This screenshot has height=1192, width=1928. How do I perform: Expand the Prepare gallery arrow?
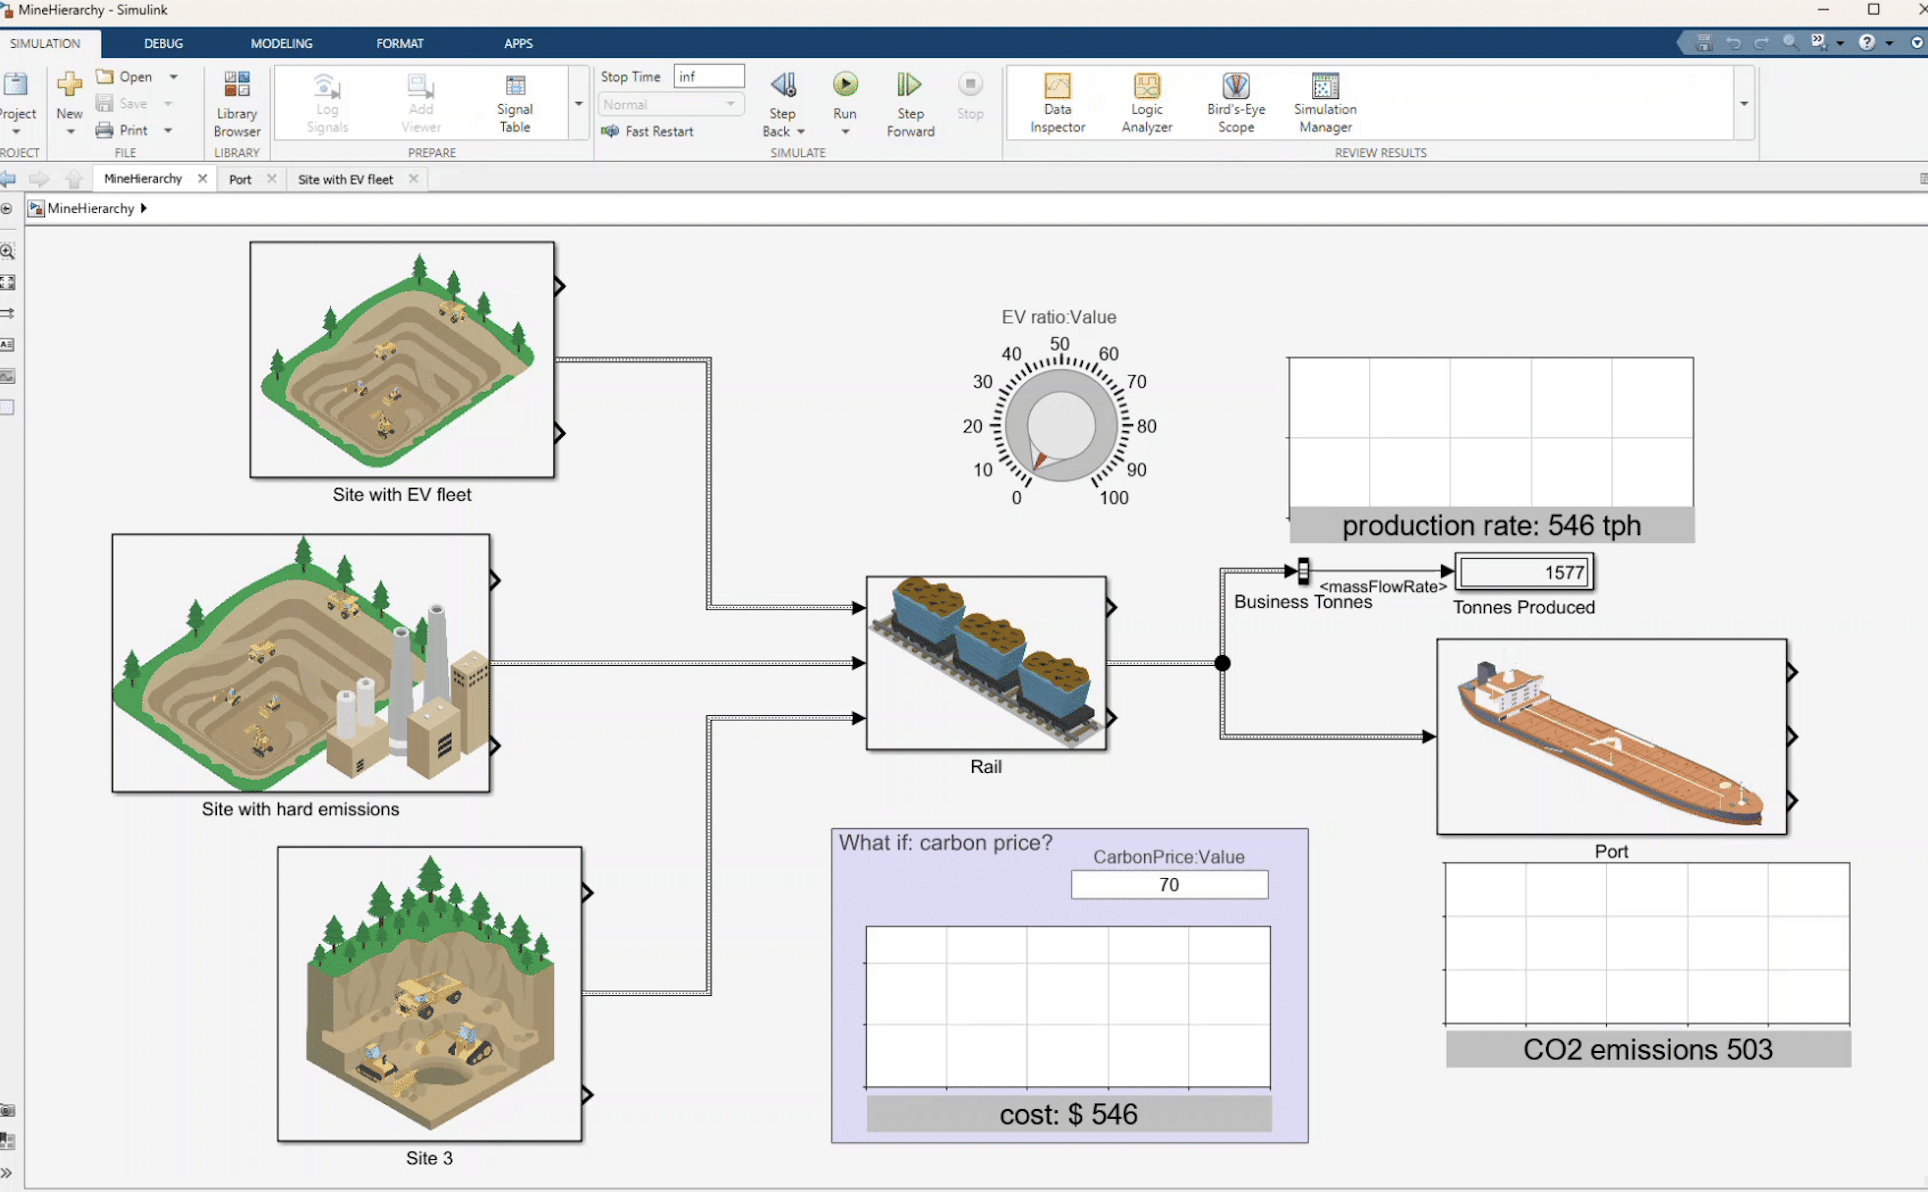tap(578, 104)
